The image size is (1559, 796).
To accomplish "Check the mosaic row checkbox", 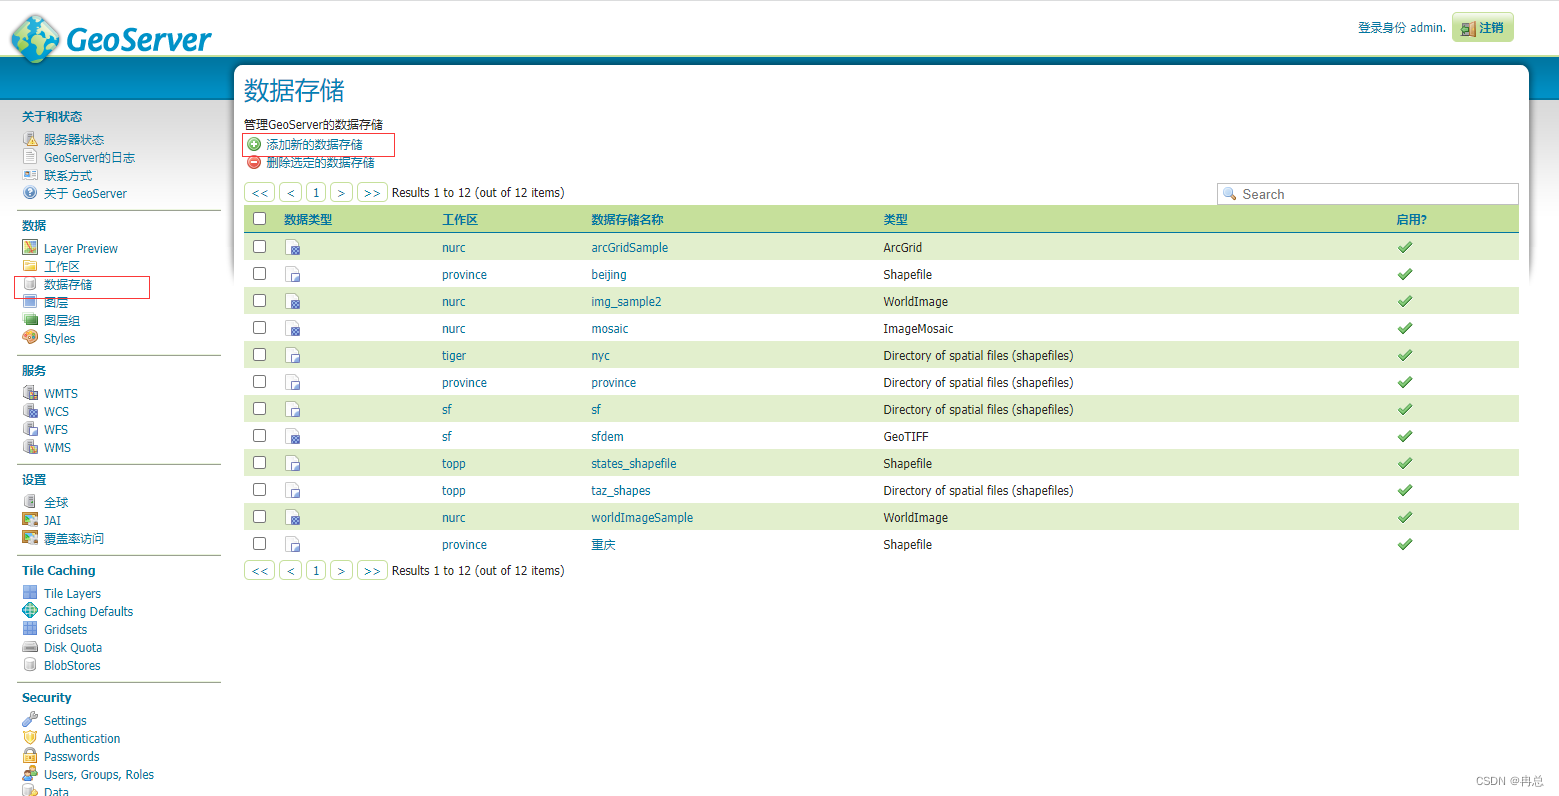I will 260,327.
